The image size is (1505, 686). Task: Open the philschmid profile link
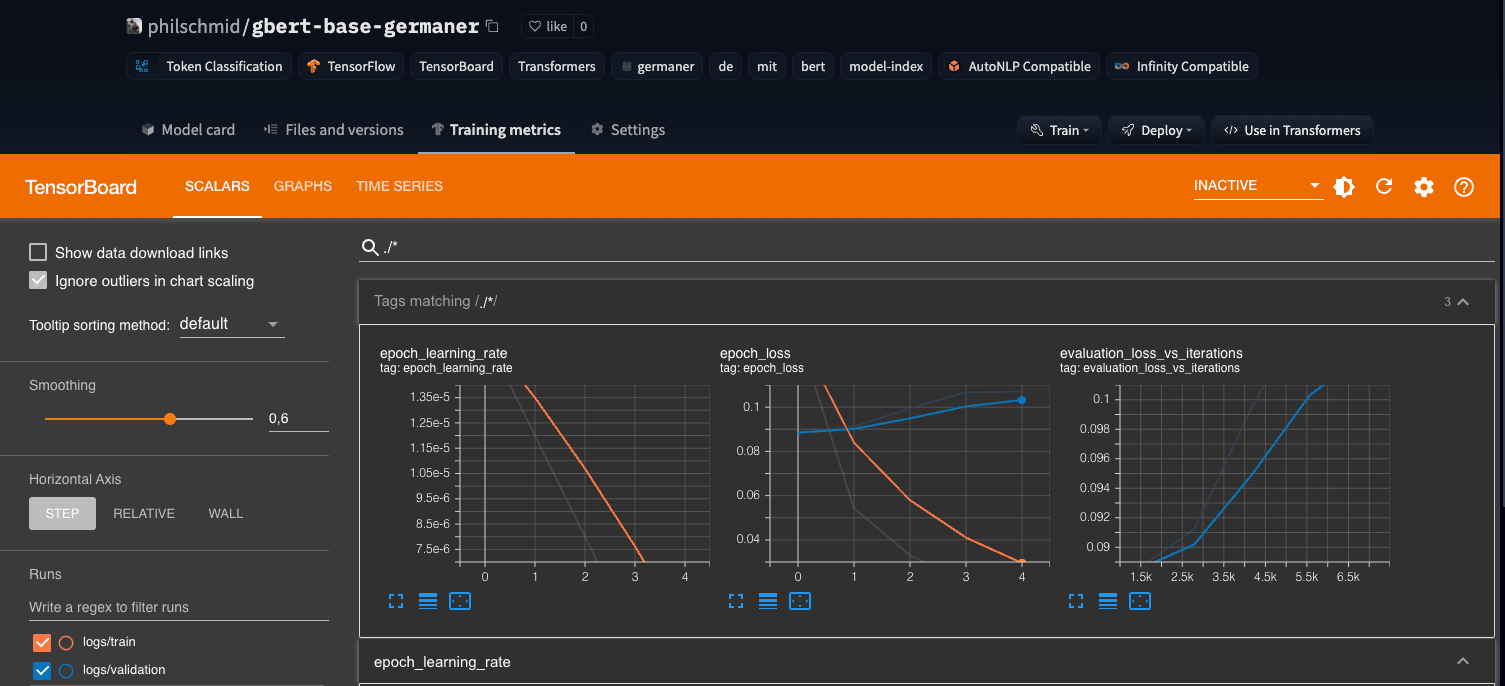pyautogui.click(x=194, y=27)
